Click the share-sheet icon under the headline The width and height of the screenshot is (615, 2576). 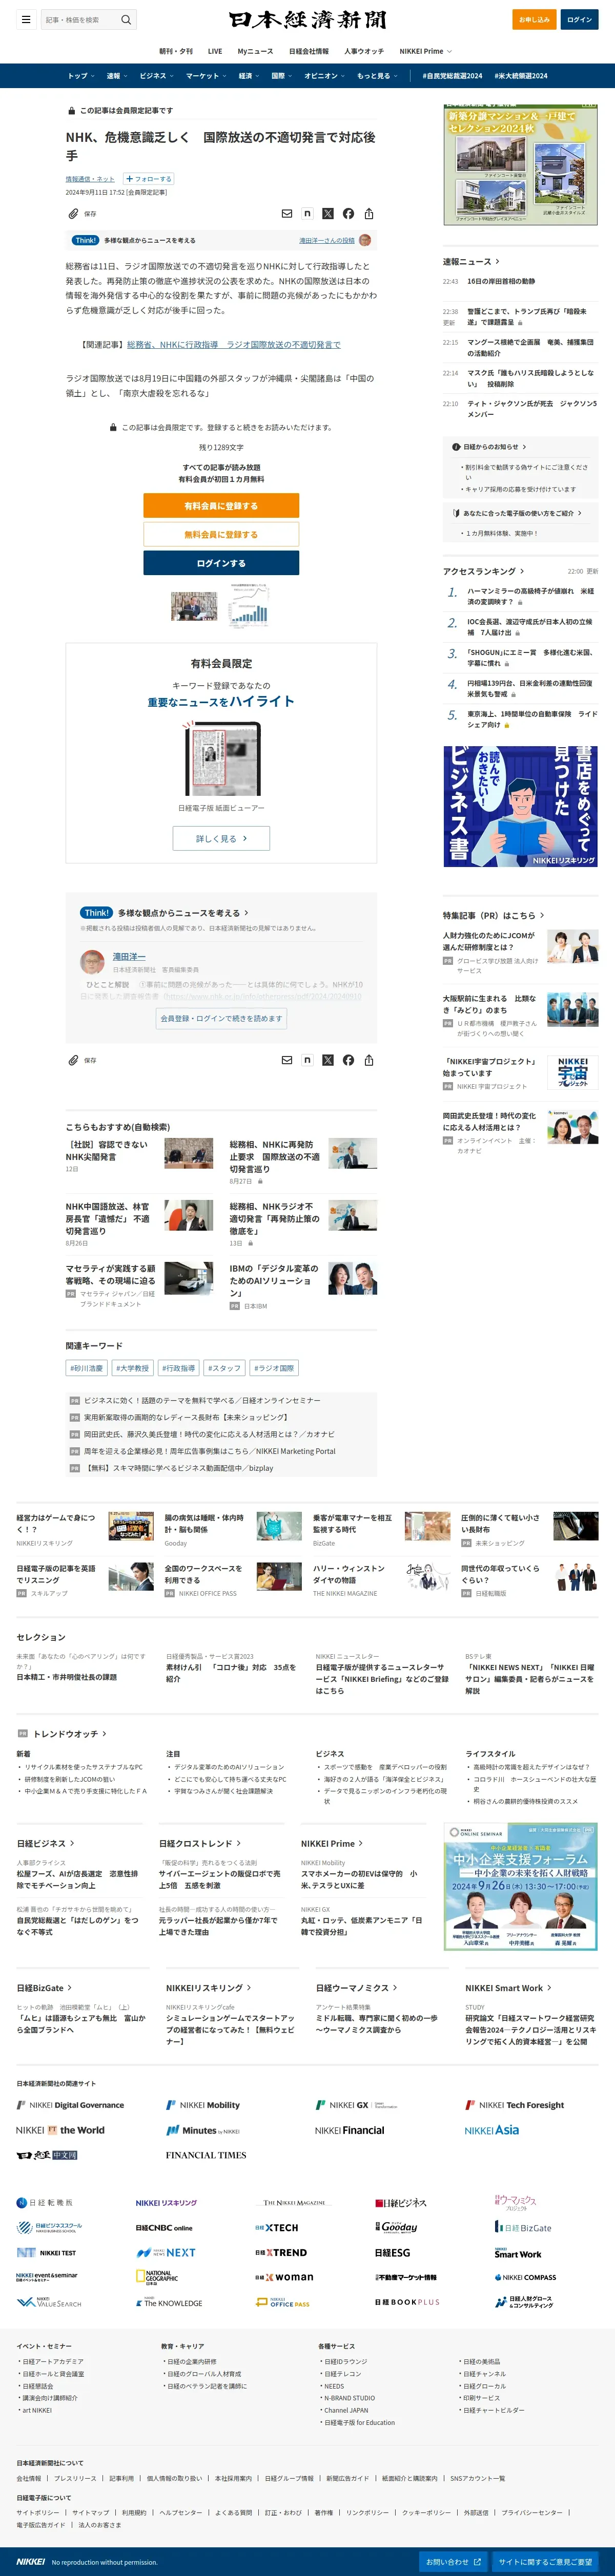coord(369,214)
